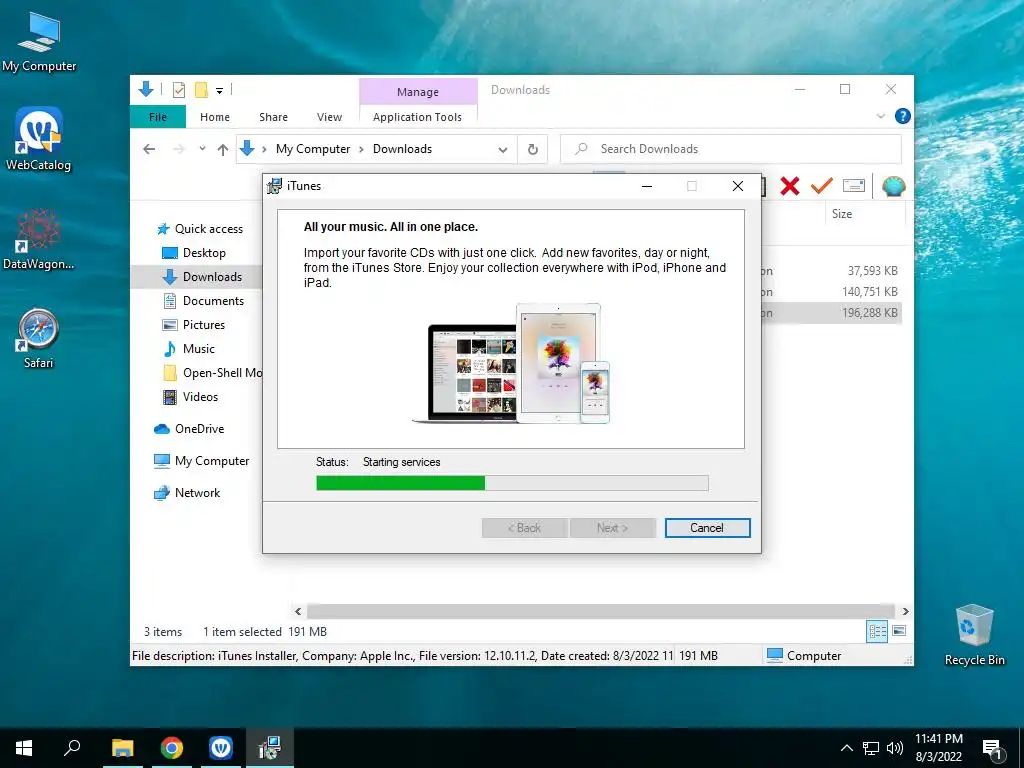Viewport: 1024px width, 768px height.
Task: Expand the Explorer ribbon chevron
Action: (x=880, y=116)
